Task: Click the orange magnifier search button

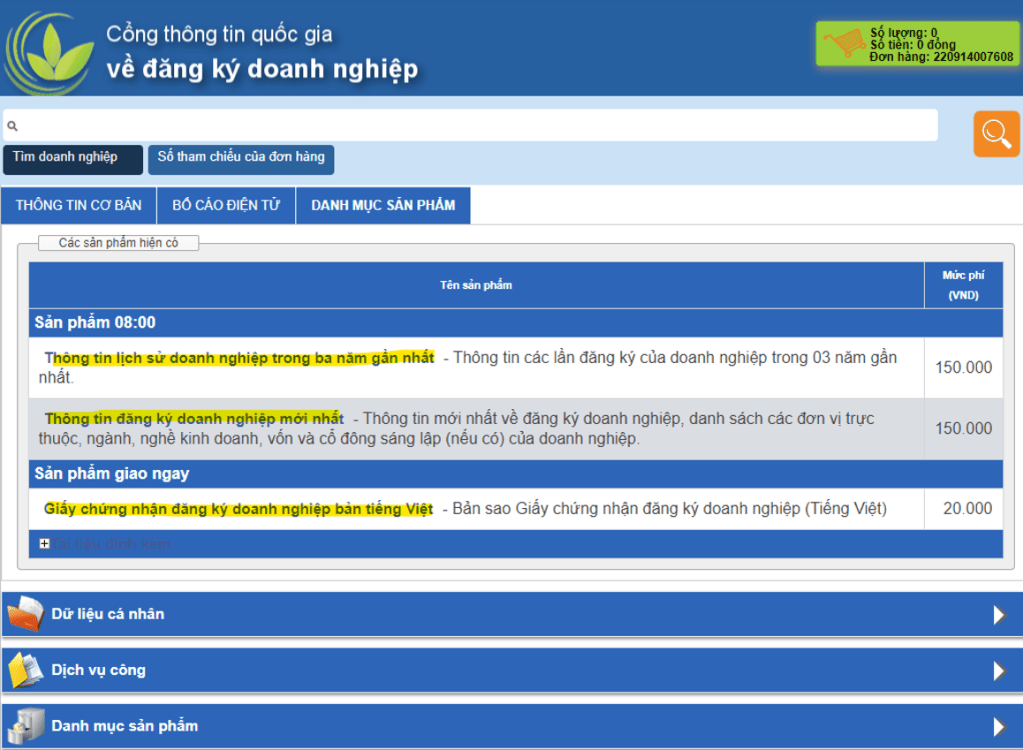Action: click(996, 134)
